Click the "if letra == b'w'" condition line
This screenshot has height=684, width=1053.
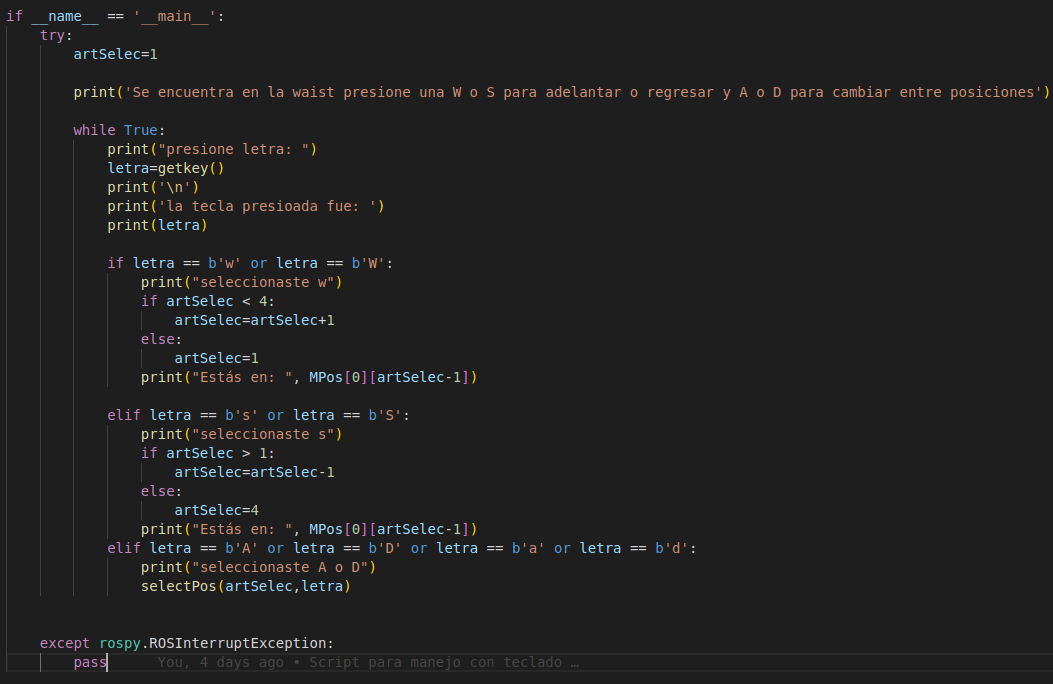250,263
